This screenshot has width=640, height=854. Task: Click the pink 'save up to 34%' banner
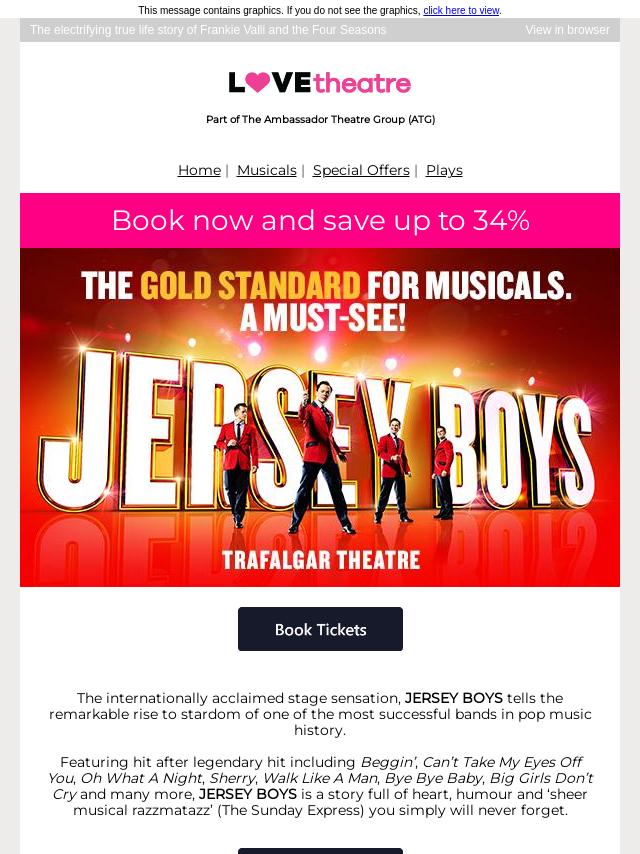320,221
